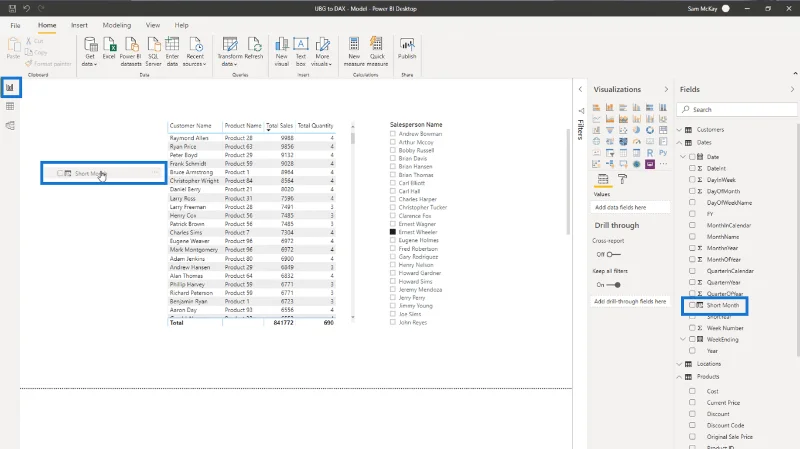
Task: Publish the report
Action: tap(407, 49)
